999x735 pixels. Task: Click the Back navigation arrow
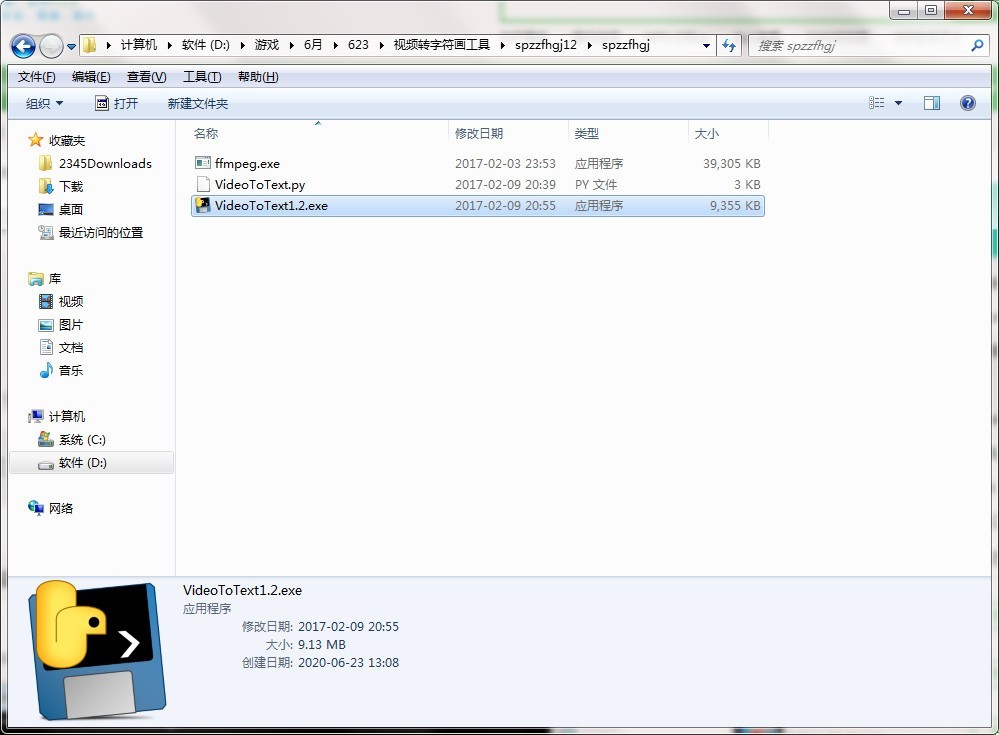pyautogui.click(x=24, y=46)
